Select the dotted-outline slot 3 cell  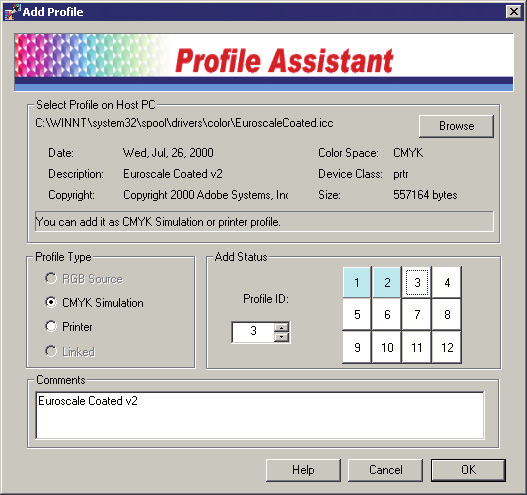point(417,282)
